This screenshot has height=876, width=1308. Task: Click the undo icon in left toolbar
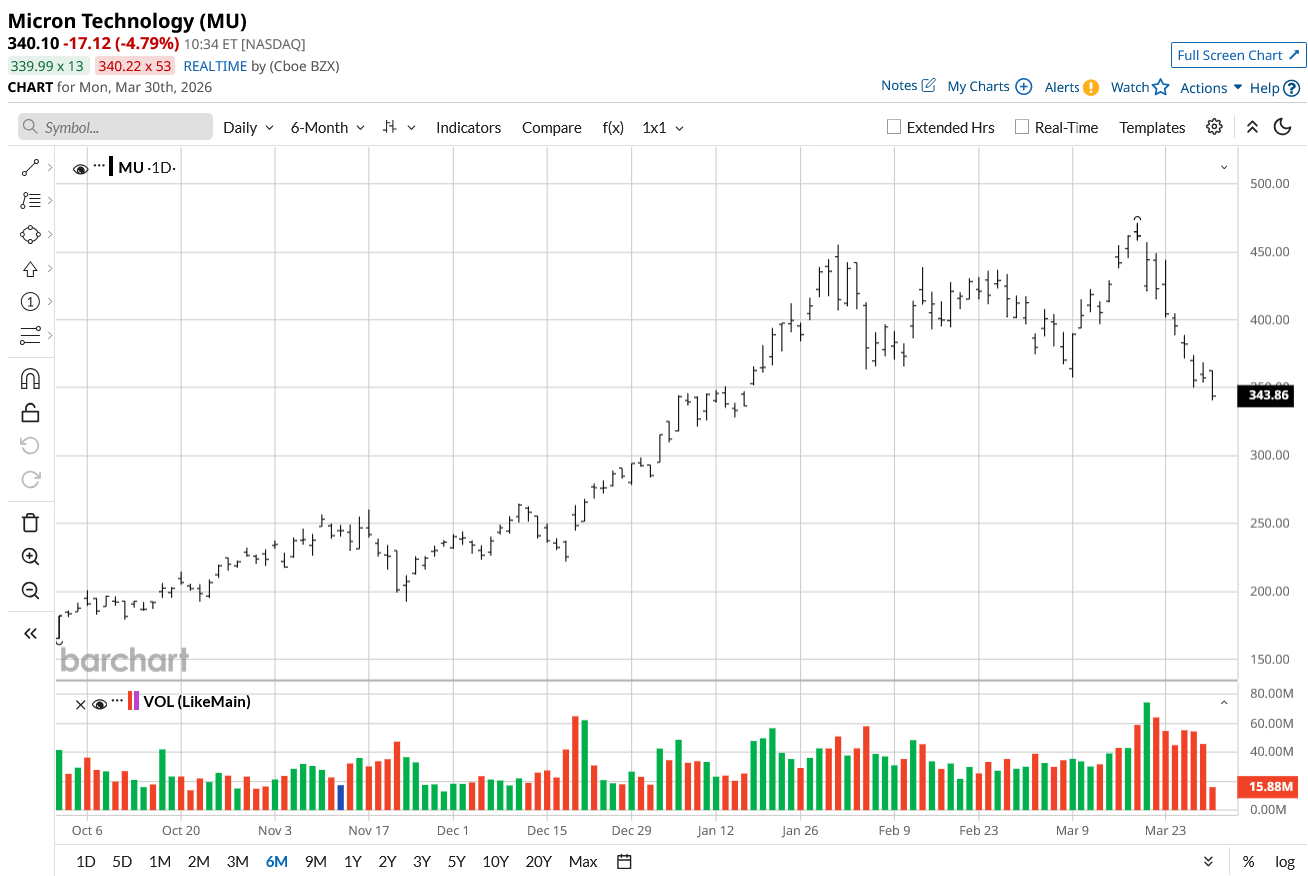pos(30,446)
